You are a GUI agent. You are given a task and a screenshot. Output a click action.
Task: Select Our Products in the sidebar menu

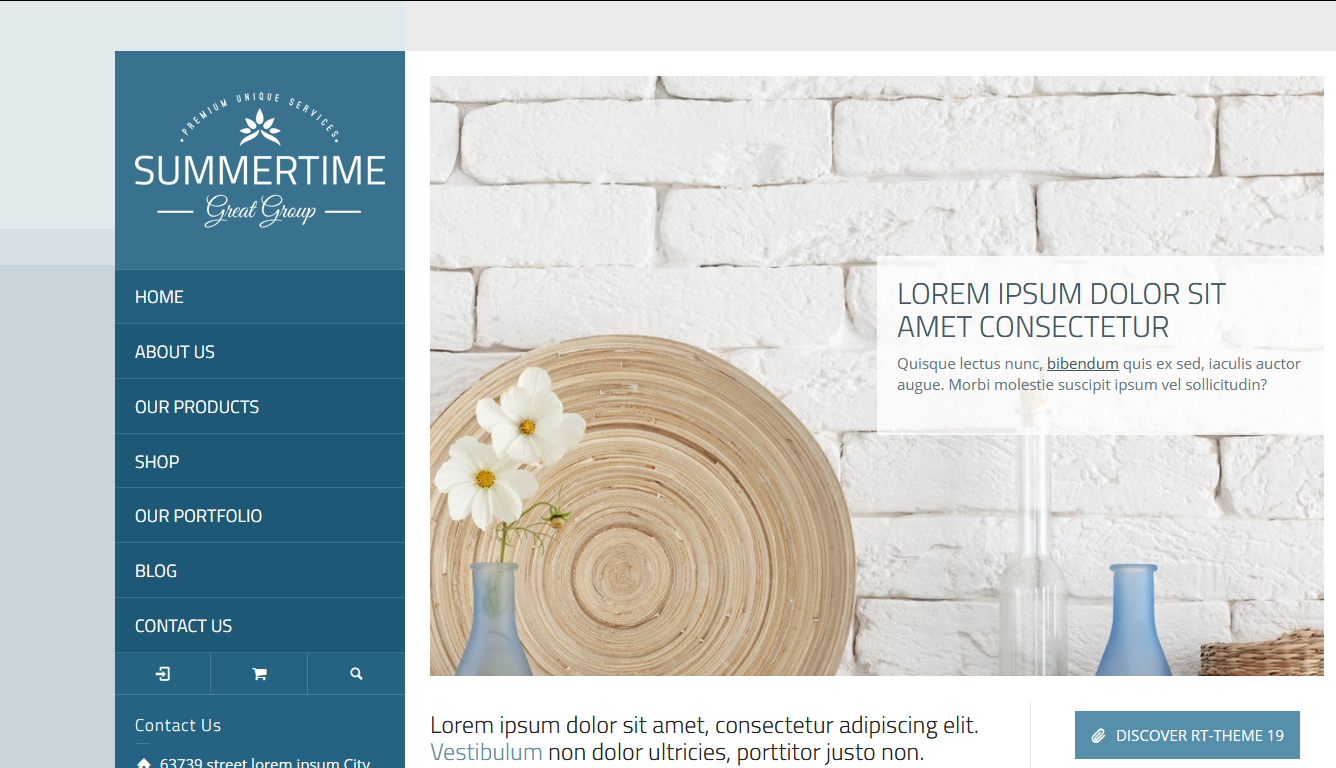tap(197, 407)
